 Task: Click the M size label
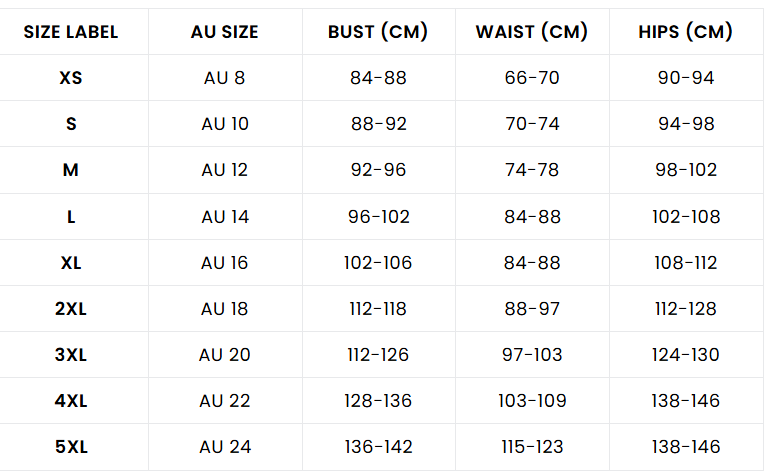[x=71, y=170]
